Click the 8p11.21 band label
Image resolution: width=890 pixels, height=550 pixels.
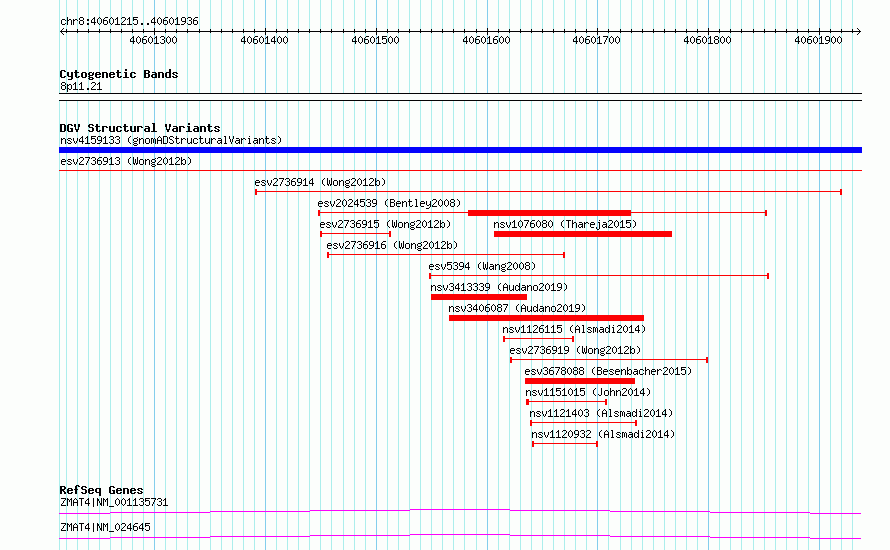tap(81, 86)
